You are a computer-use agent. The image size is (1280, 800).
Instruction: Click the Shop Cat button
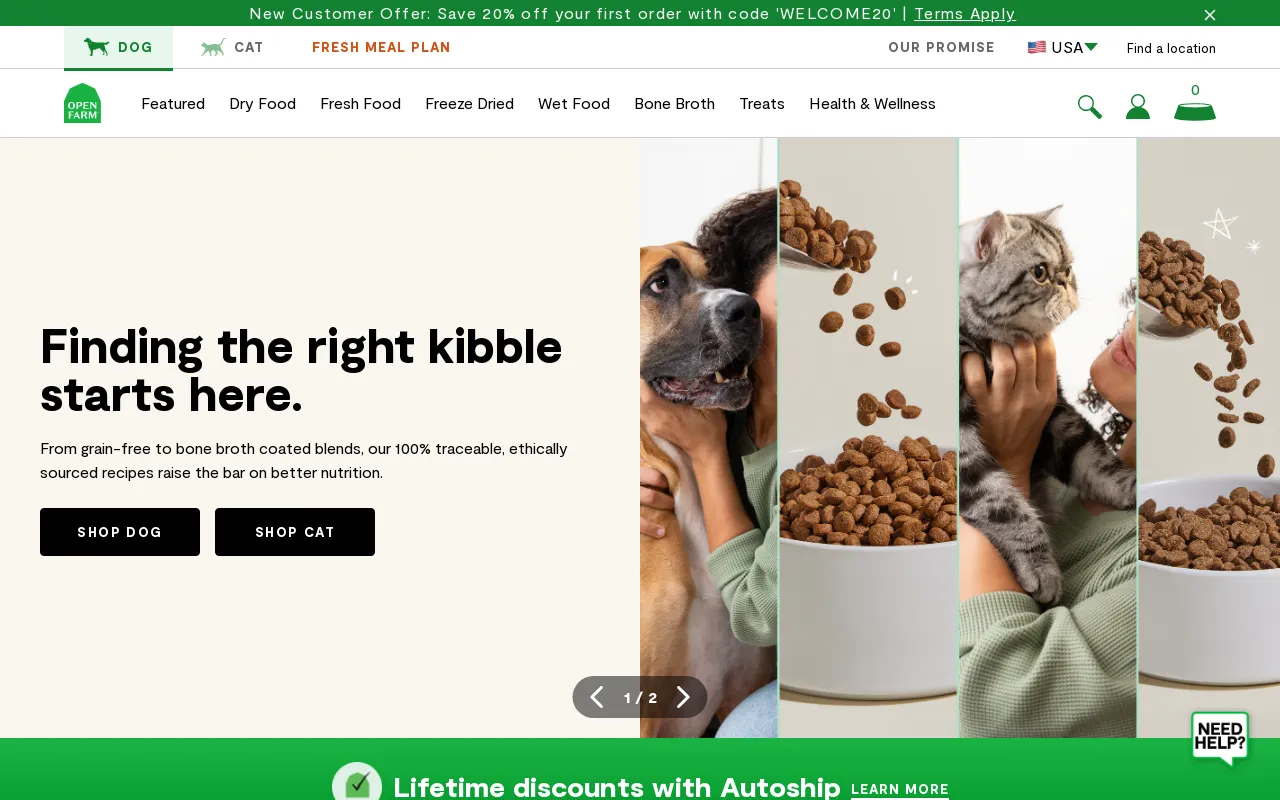click(295, 532)
